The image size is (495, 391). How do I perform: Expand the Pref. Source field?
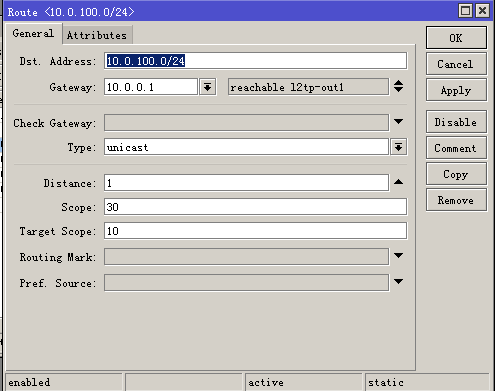(398, 282)
